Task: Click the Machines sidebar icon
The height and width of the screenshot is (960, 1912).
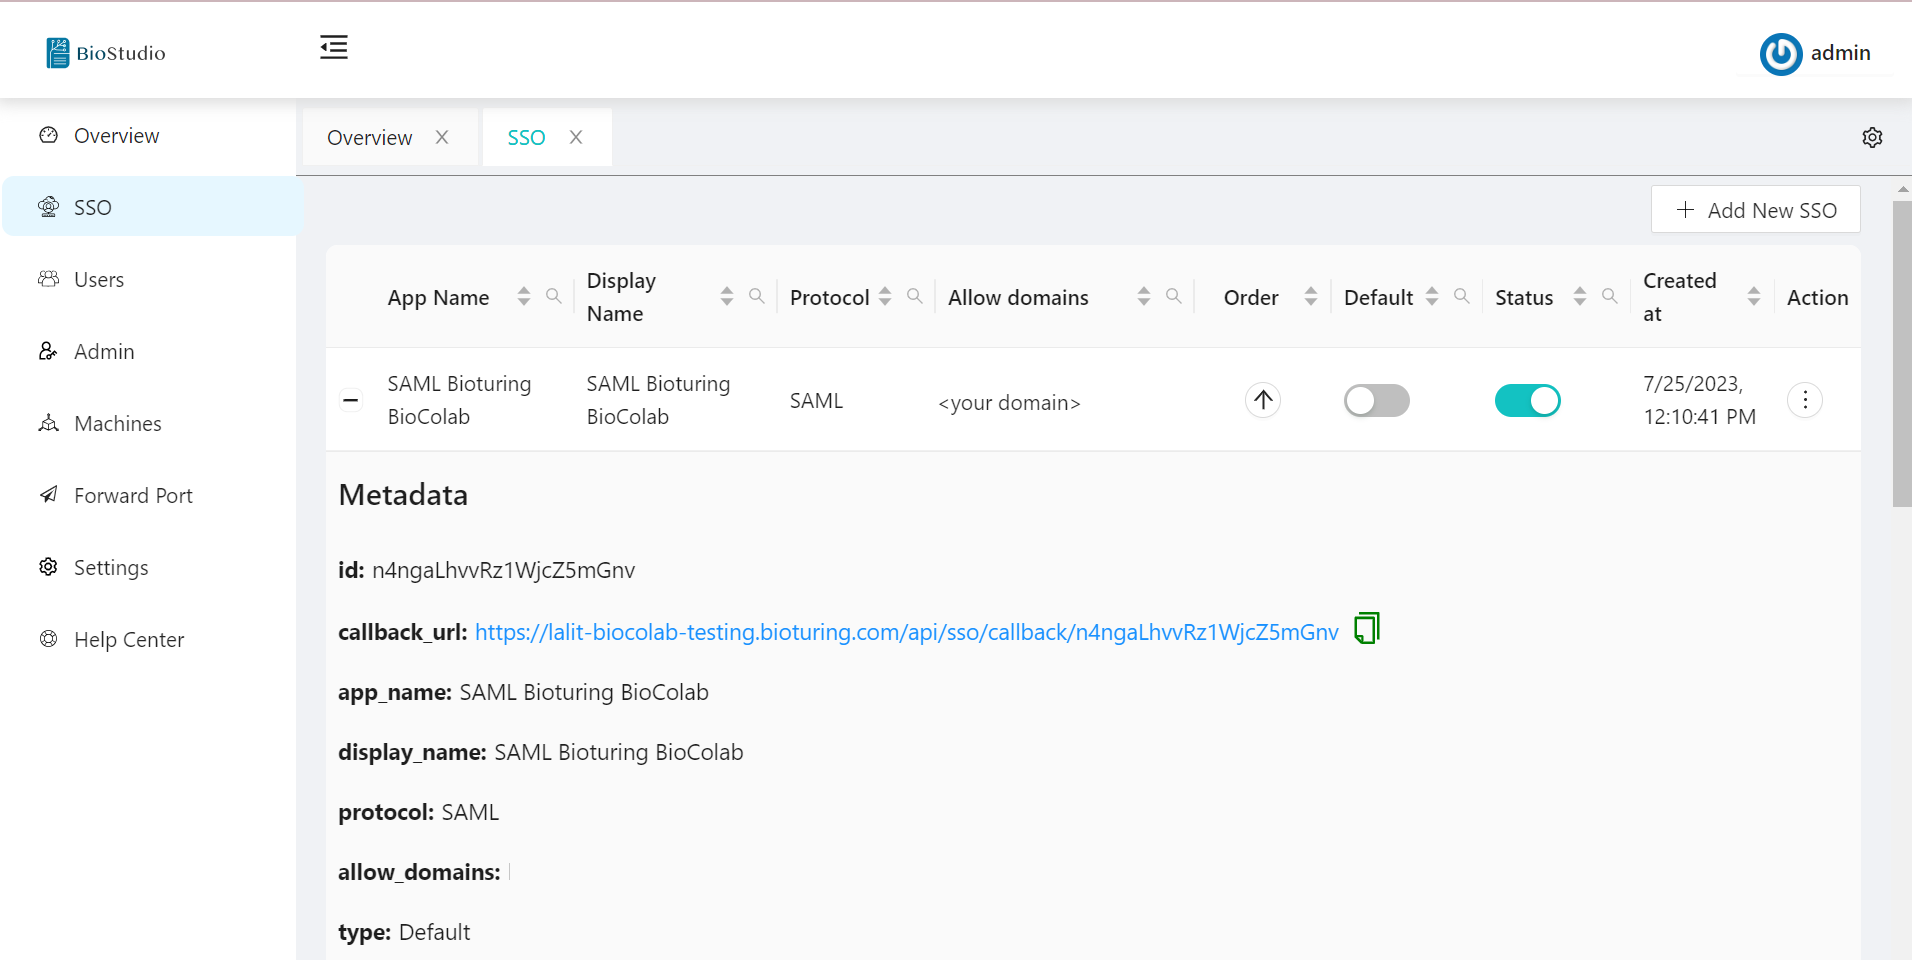Action: pos(48,423)
